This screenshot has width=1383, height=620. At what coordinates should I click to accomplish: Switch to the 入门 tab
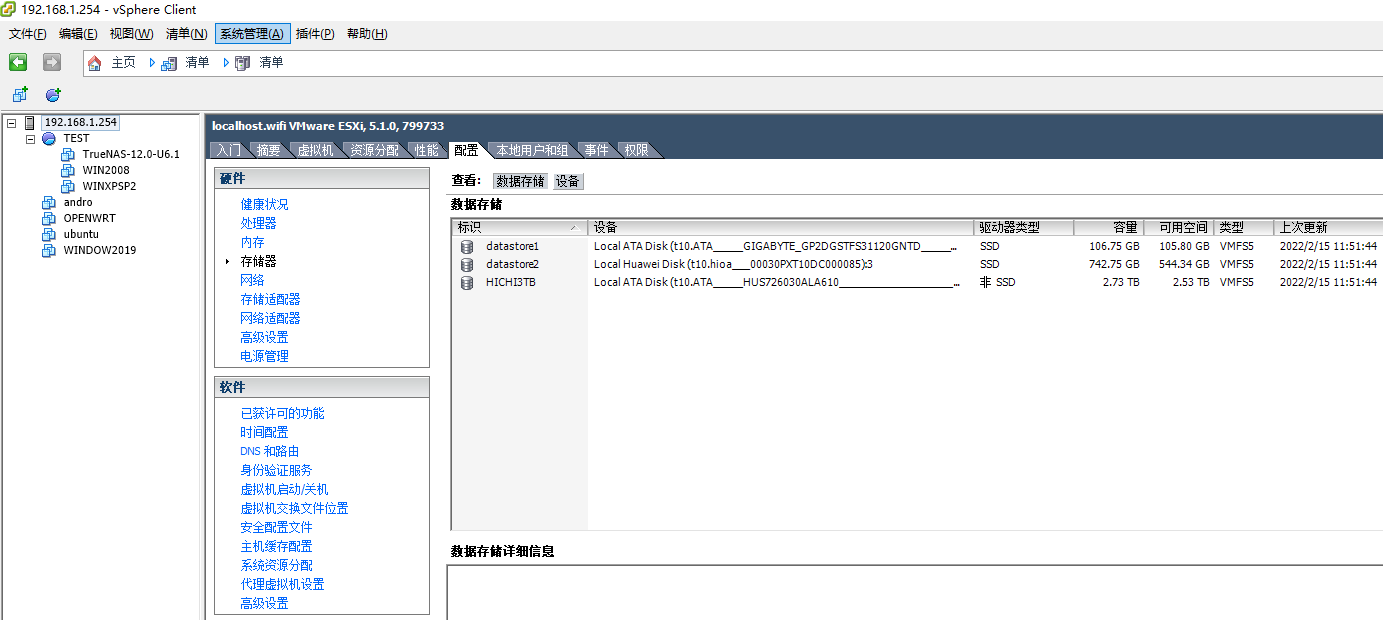point(229,150)
